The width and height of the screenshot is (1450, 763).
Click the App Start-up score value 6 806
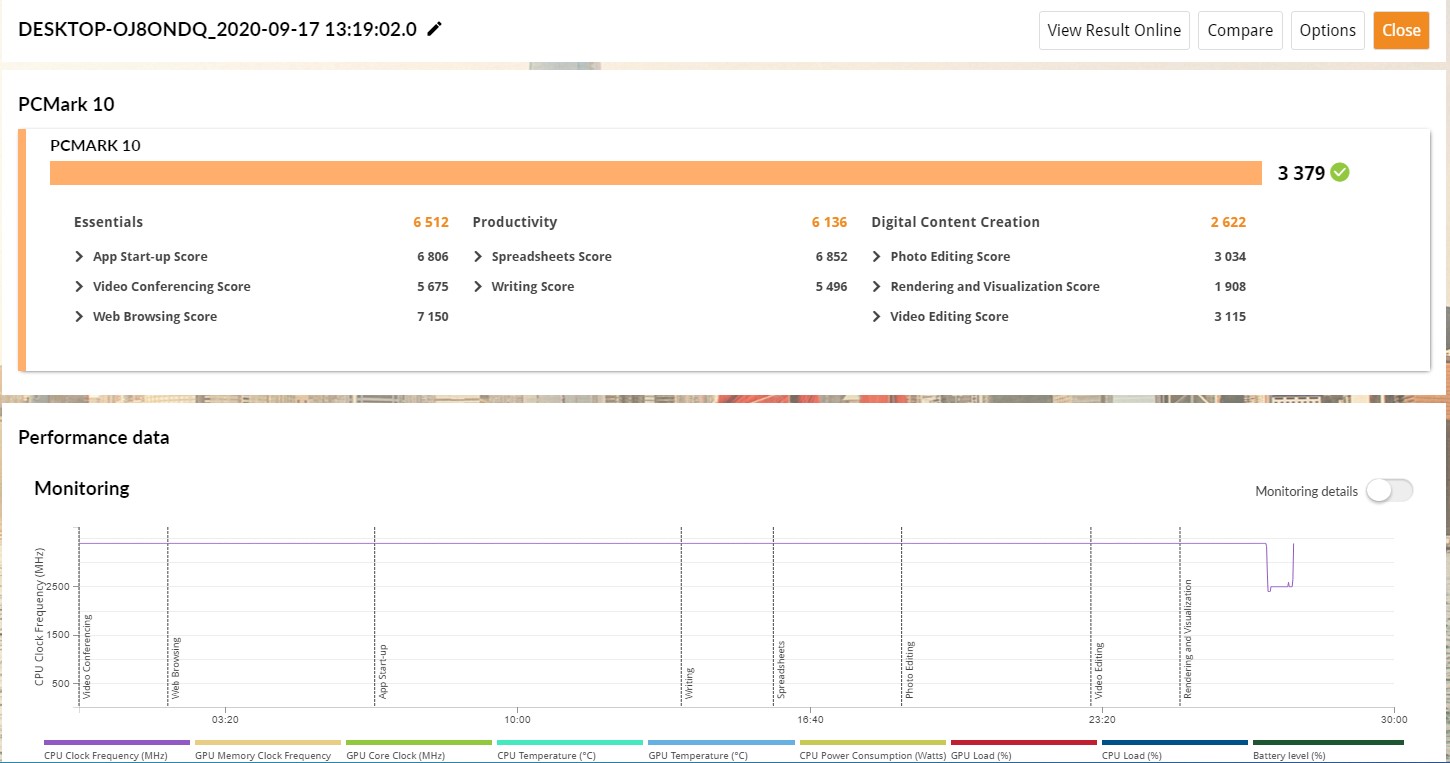pyautogui.click(x=433, y=257)
